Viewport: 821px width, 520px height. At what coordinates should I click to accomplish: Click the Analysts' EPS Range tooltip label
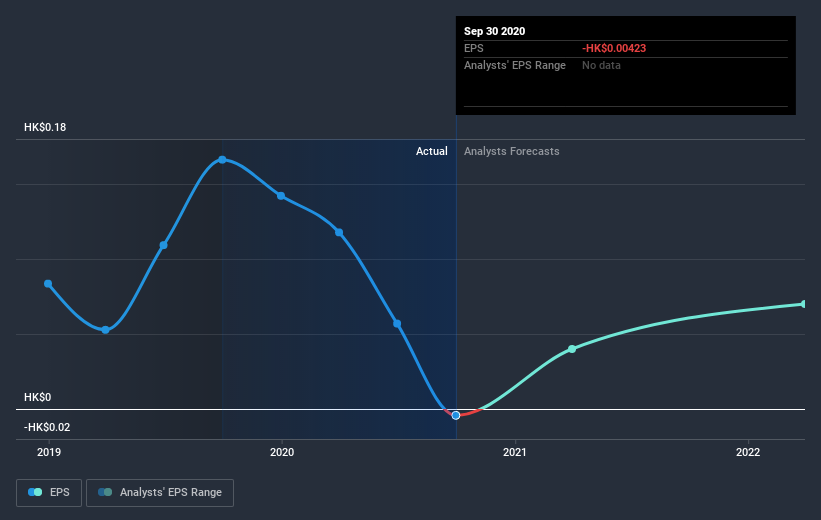[x=515, y=65]
